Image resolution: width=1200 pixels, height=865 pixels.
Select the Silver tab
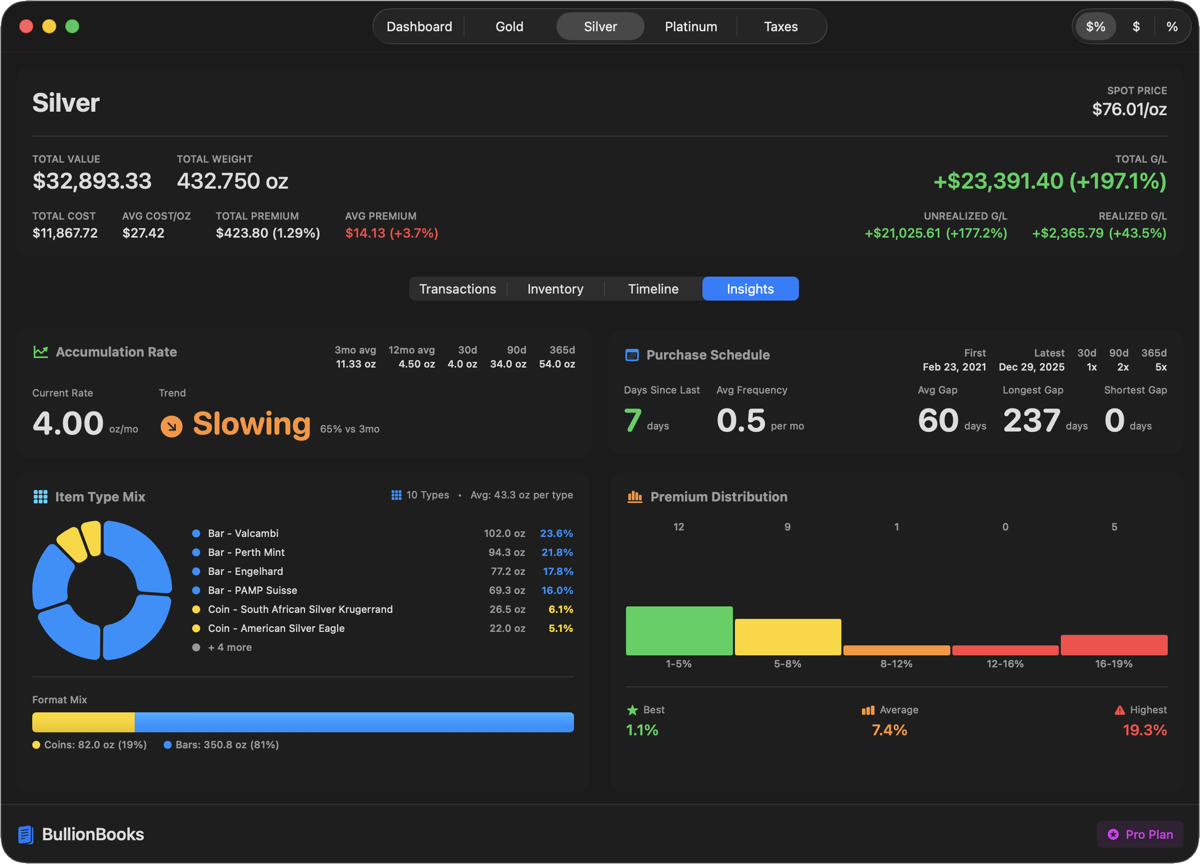point(600,27)
